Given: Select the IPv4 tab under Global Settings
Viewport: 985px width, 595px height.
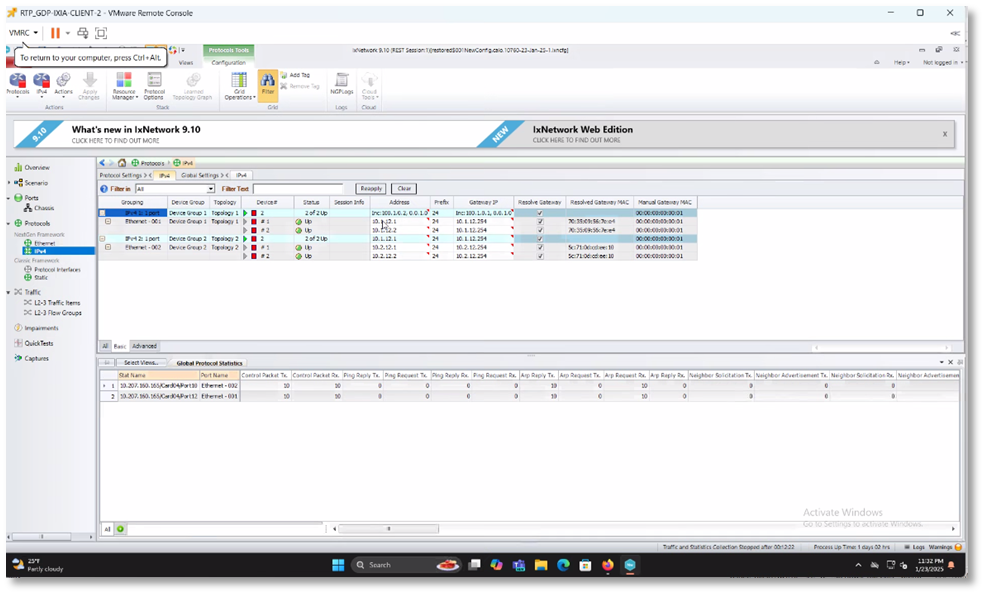Looking at the screenshot, I should 241,175.
